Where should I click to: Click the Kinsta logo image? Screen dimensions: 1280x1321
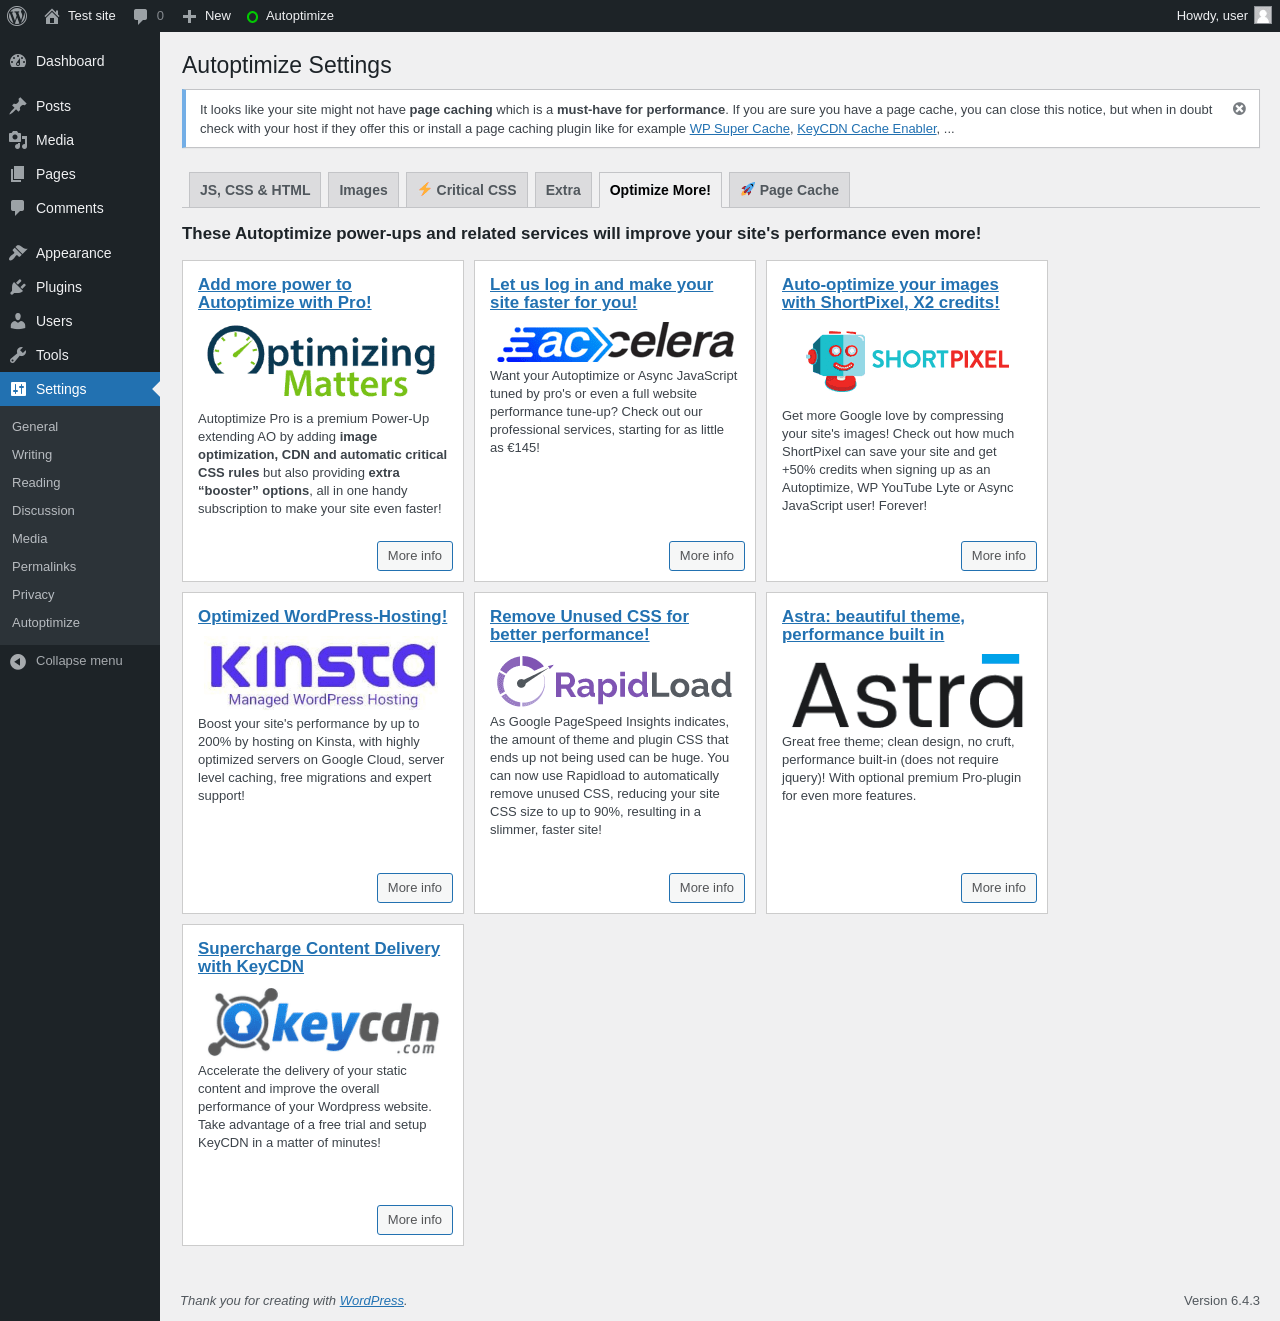coord(323,675)
